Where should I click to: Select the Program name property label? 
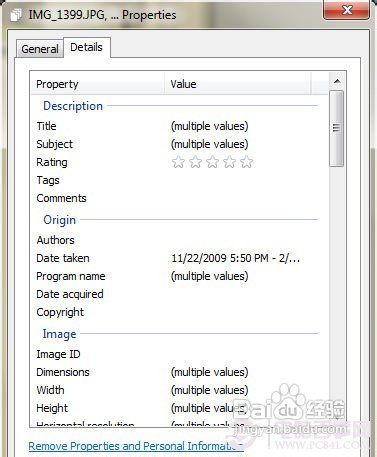click(x=71, y=276)
